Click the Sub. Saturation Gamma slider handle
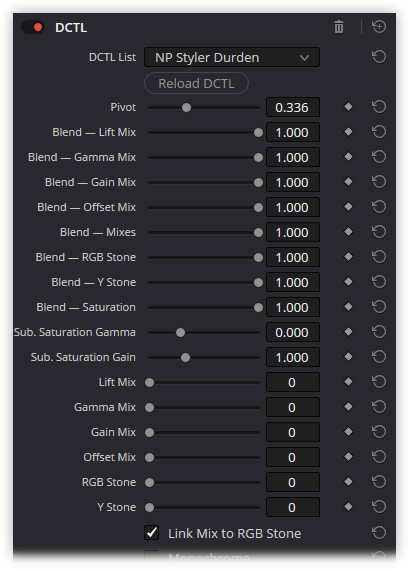The width and height of the screenshot is (409, 571). tap(180, 332)
